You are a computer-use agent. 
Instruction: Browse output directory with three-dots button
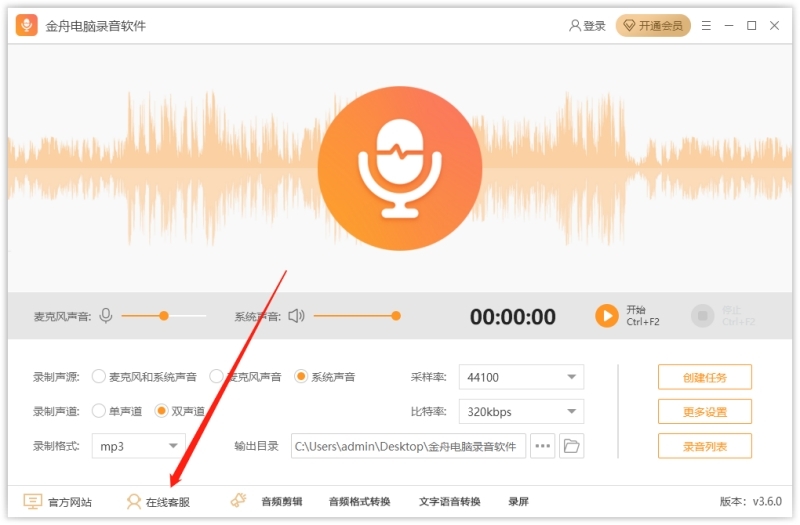[x=542, y=446]
